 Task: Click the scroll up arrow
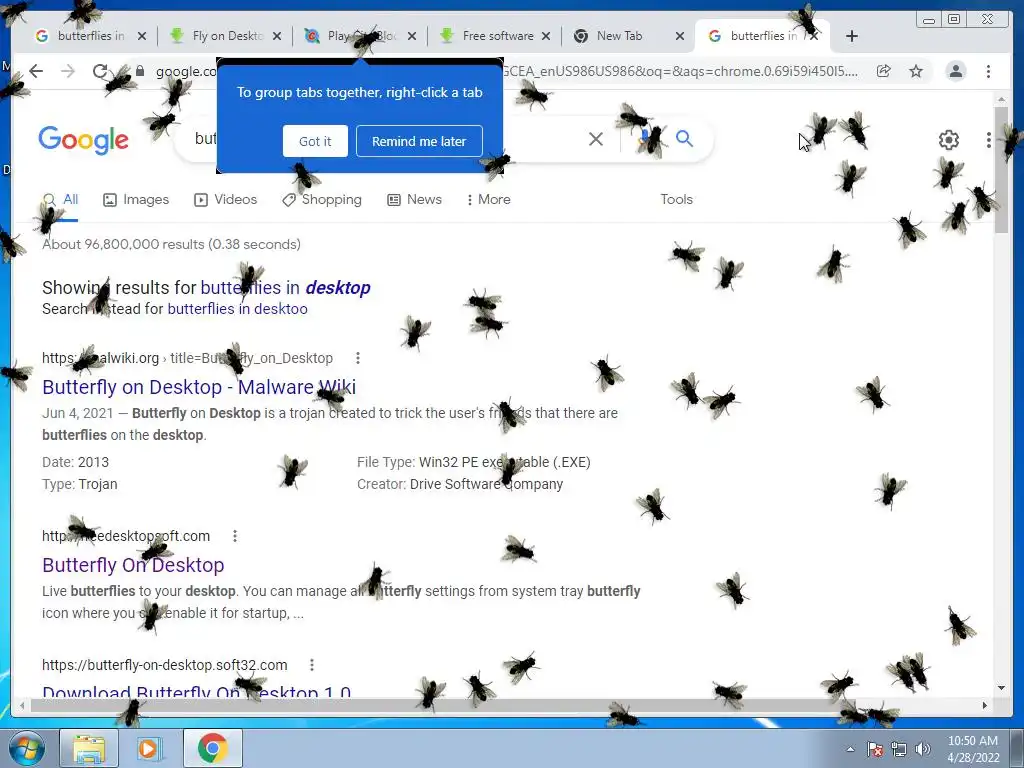[1001, 99]
